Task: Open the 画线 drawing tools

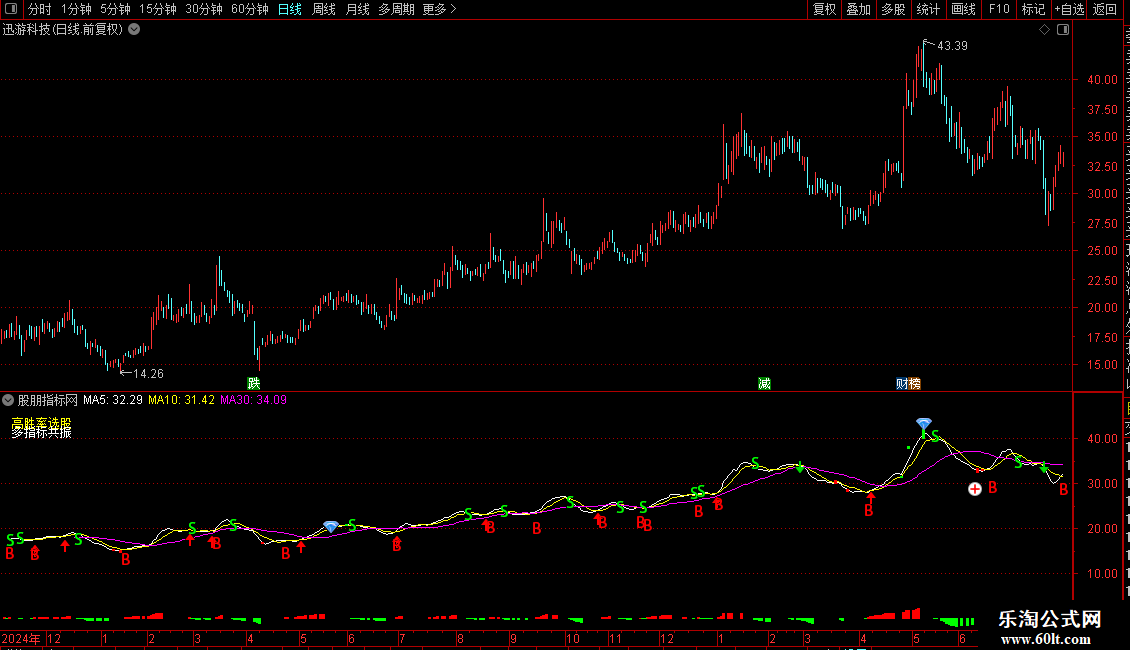Action: point(964,9)
